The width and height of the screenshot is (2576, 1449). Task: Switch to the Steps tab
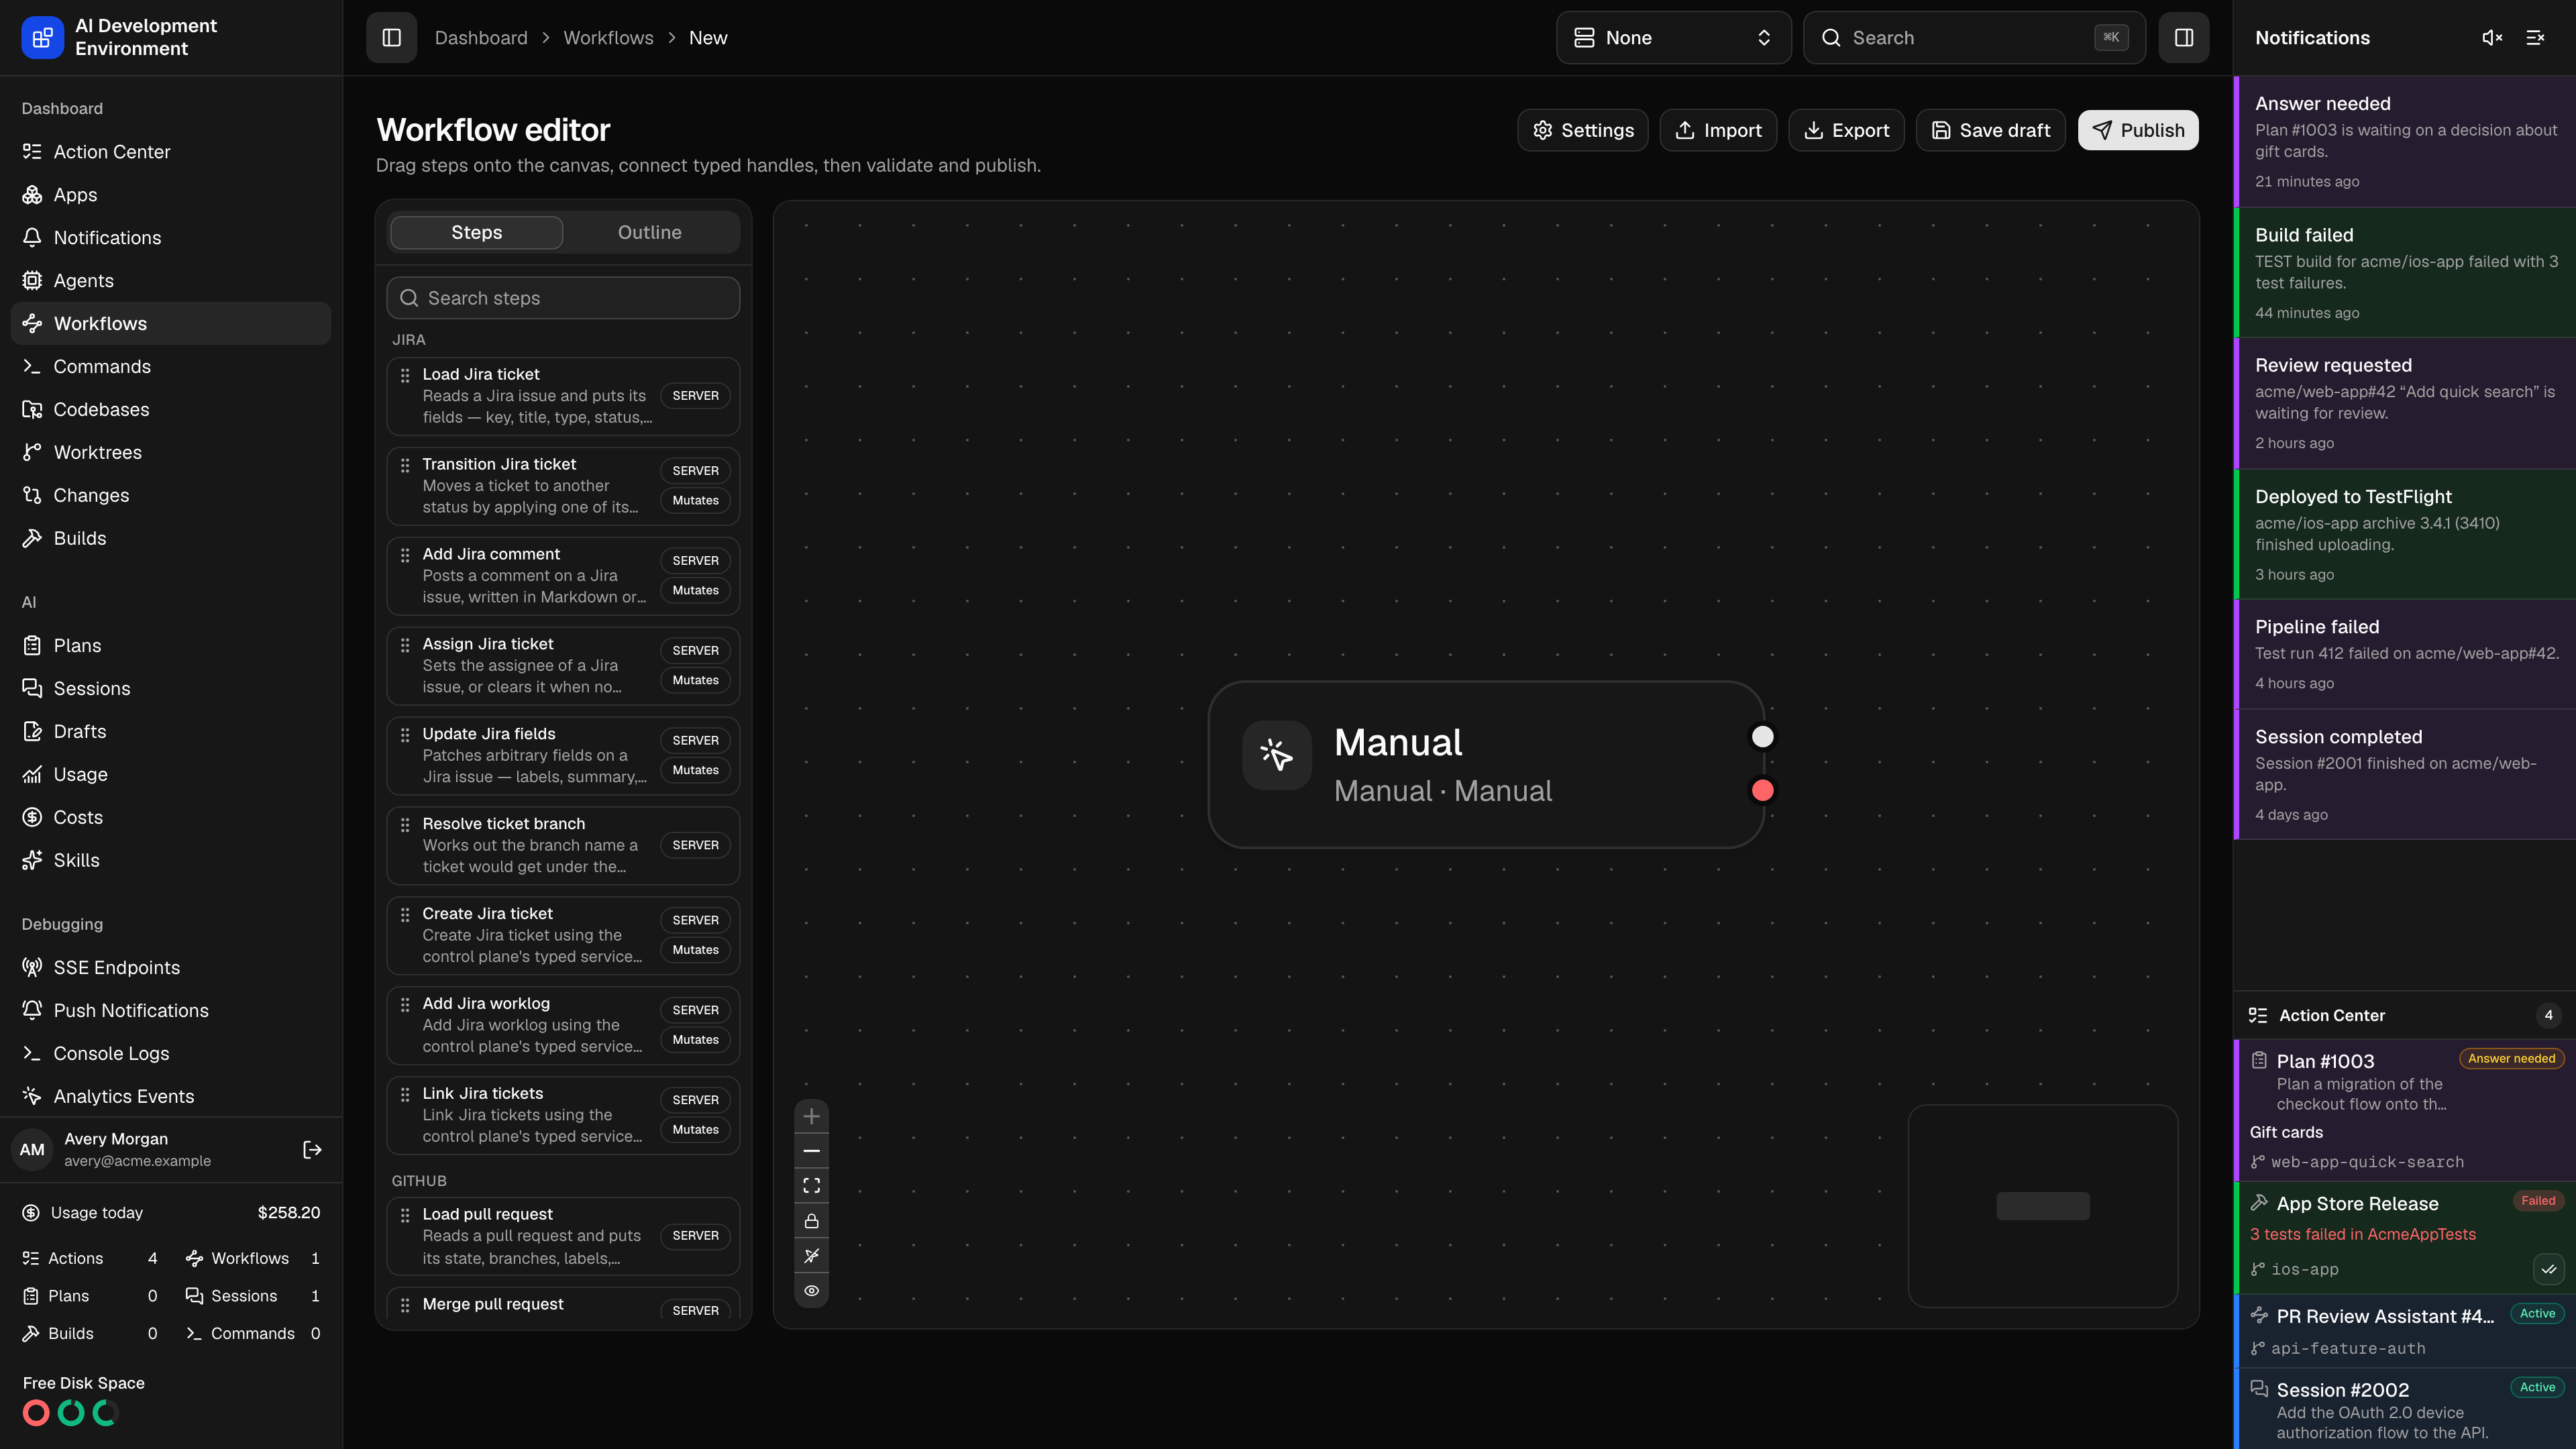[x=476, y=232]
